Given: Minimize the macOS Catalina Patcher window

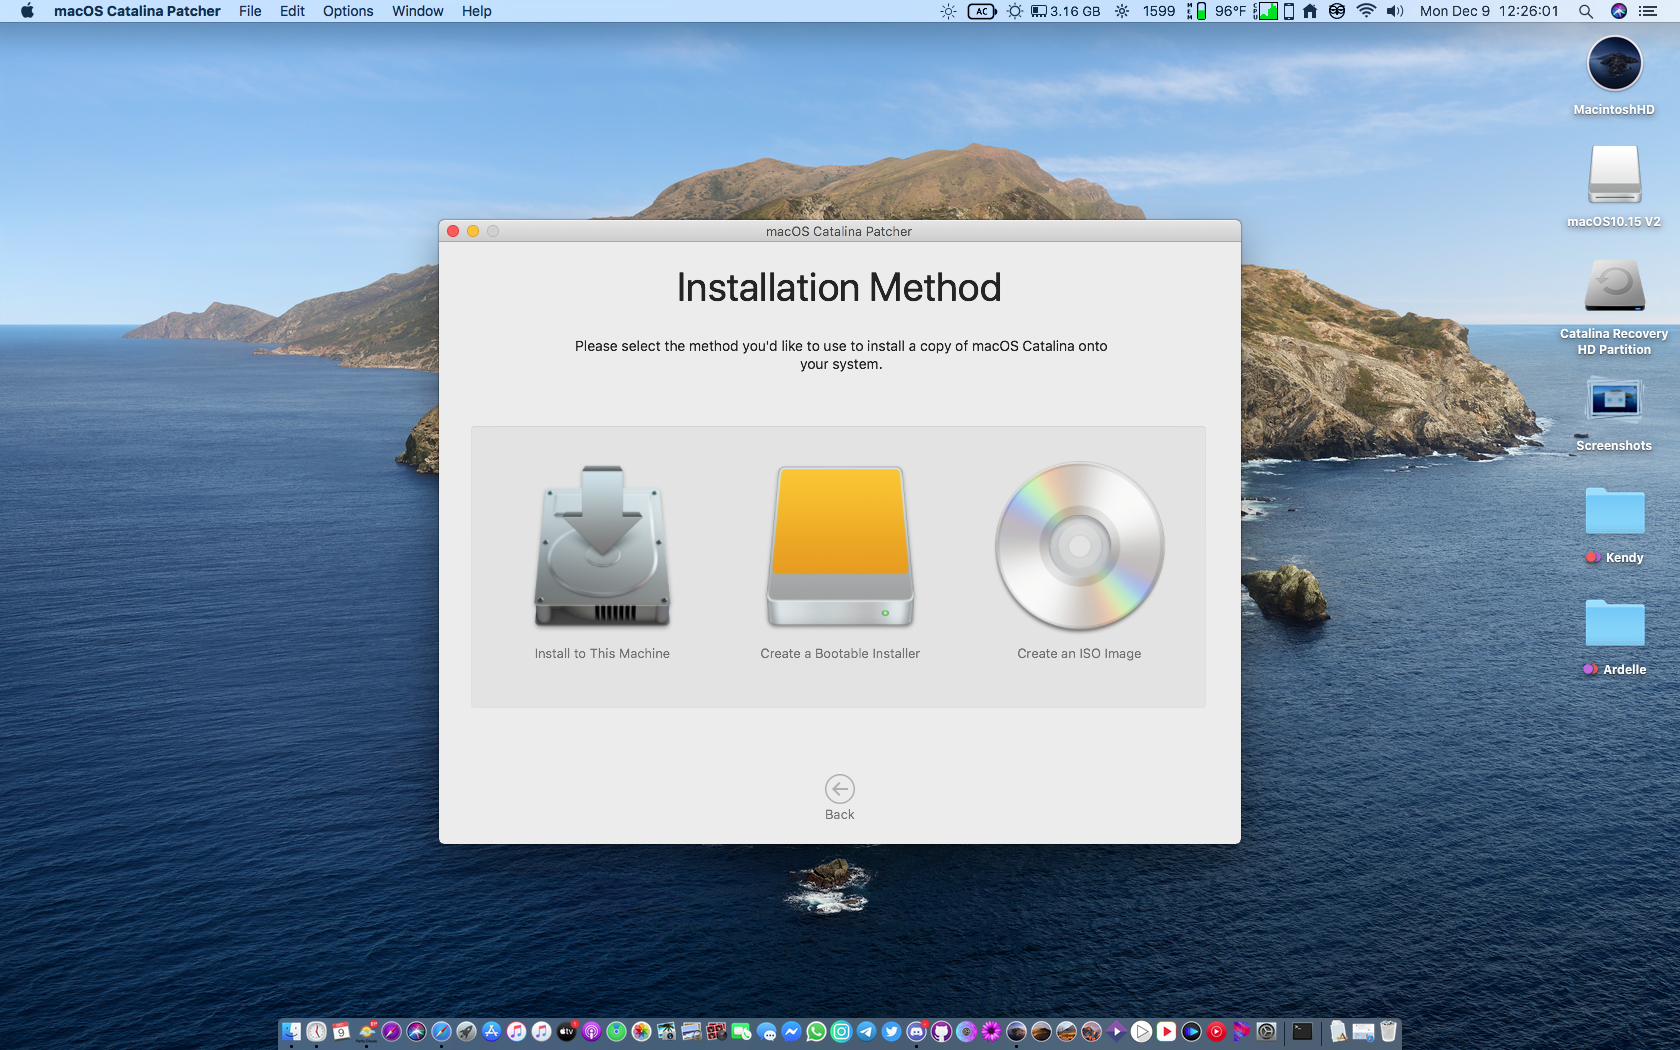Looking at the screenshot, I should coord(473,231).
